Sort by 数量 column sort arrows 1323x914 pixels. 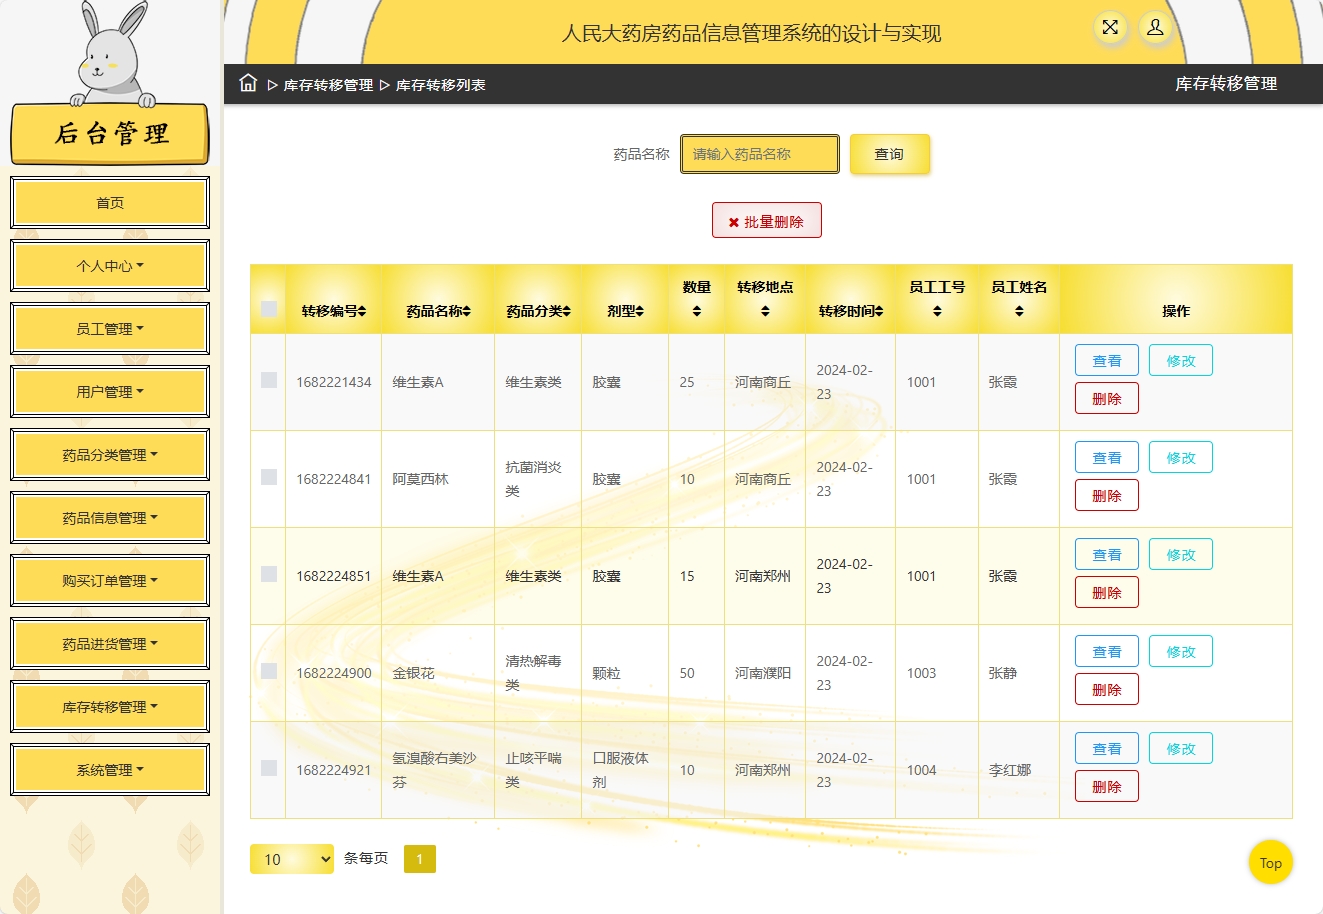coord(696,312)
